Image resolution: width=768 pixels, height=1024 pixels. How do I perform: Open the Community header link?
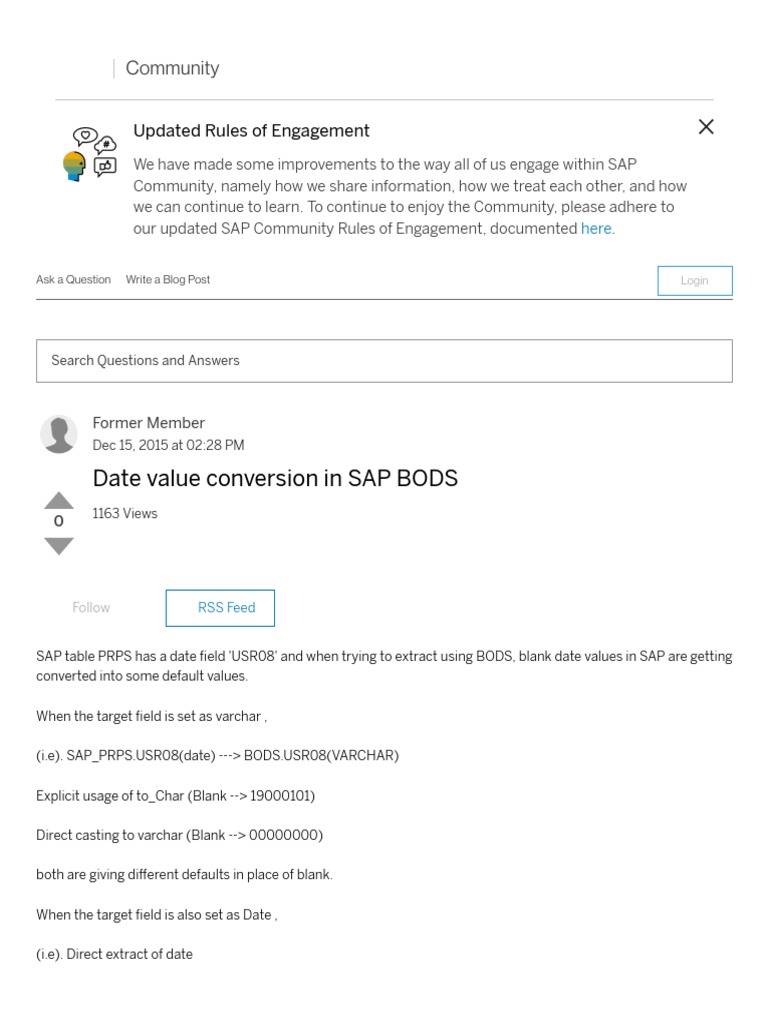pos(172,68)
